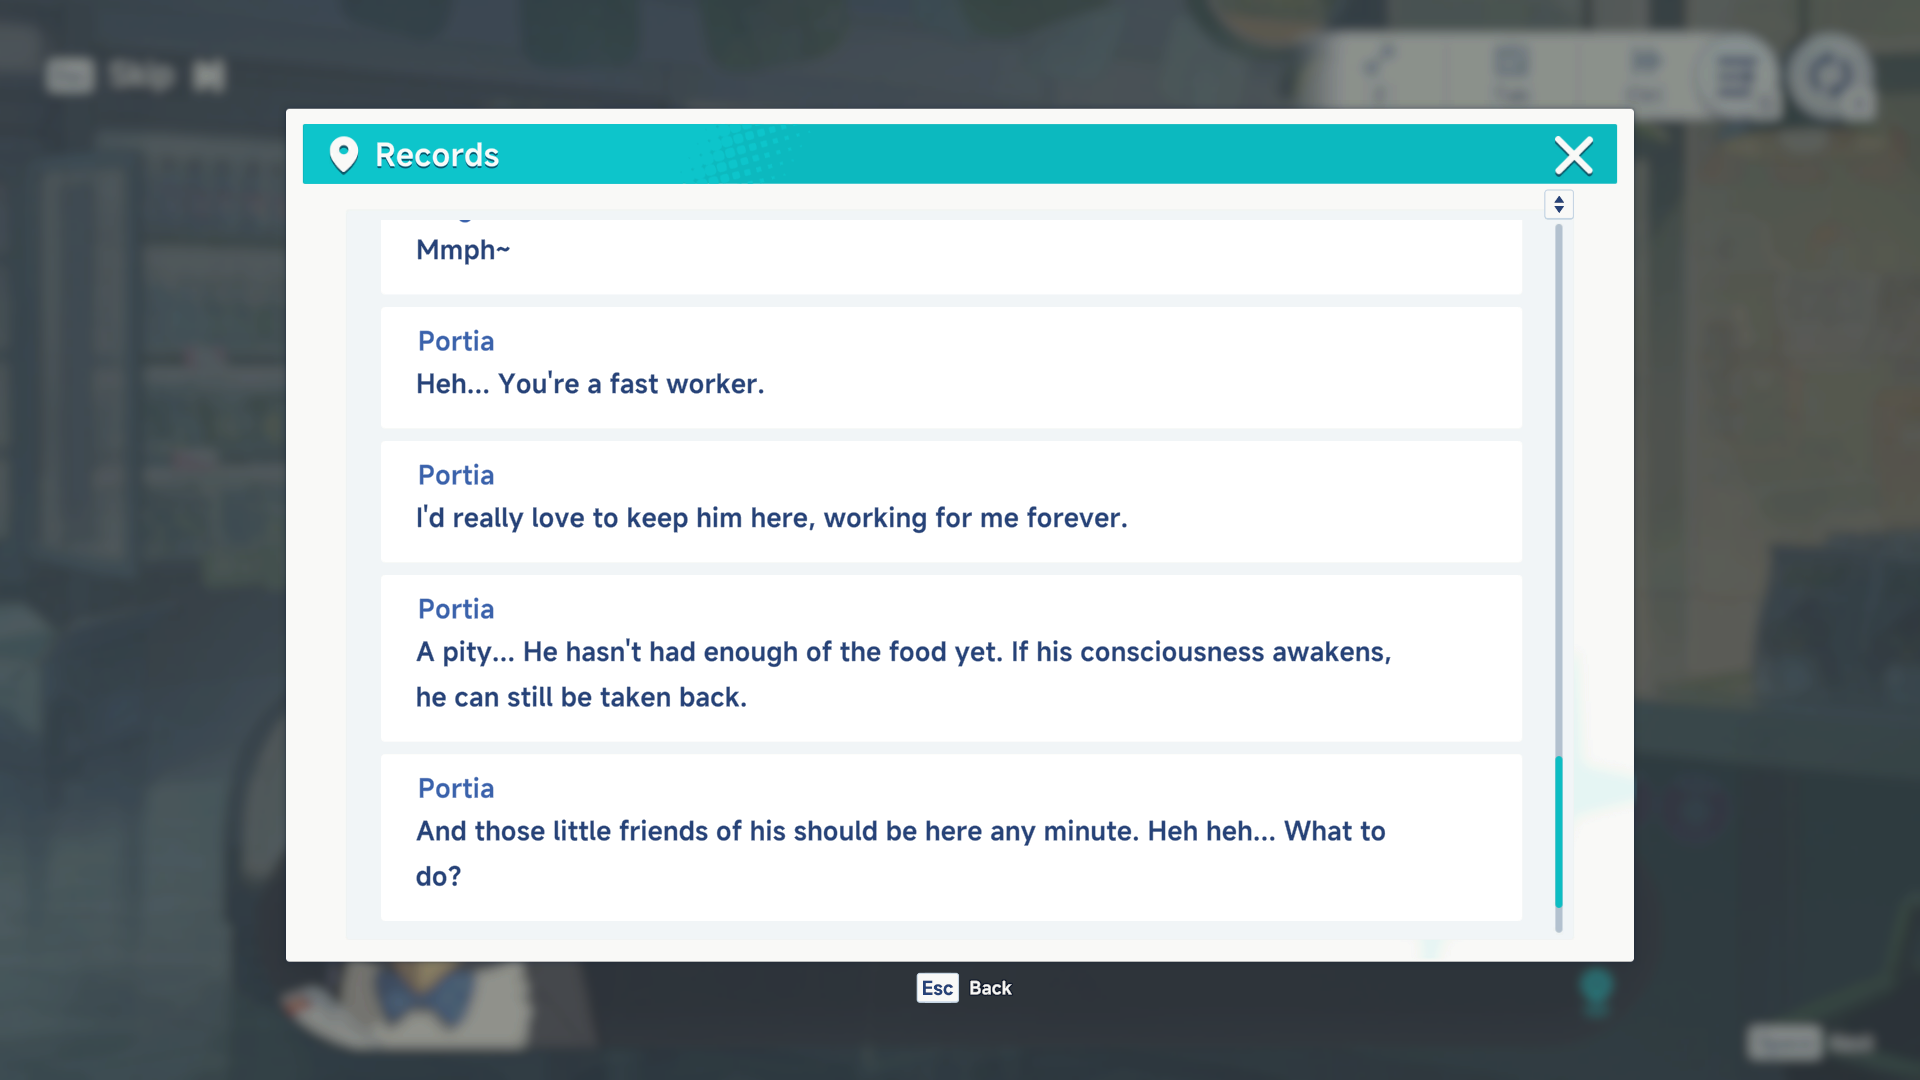Select the "Mmph~" dialogue entry
This screenshot has width=1920, height=1080.
pos(950,254)
